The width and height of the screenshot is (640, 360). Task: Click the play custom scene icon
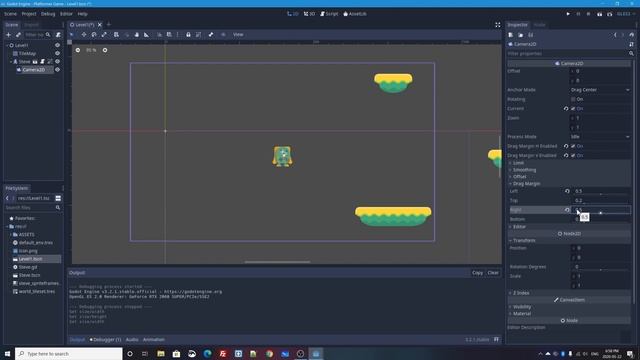click(x=609, y=14)
